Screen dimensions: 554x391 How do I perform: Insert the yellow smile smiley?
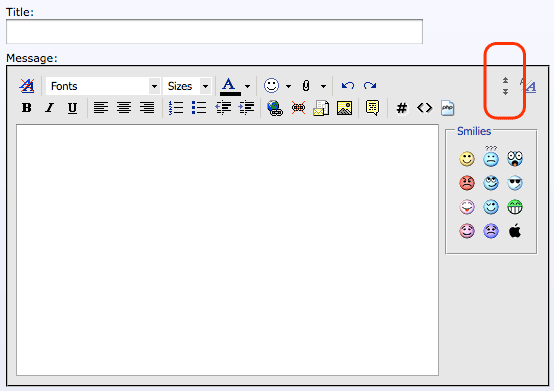pyautogui.click(x=467, y=159)
